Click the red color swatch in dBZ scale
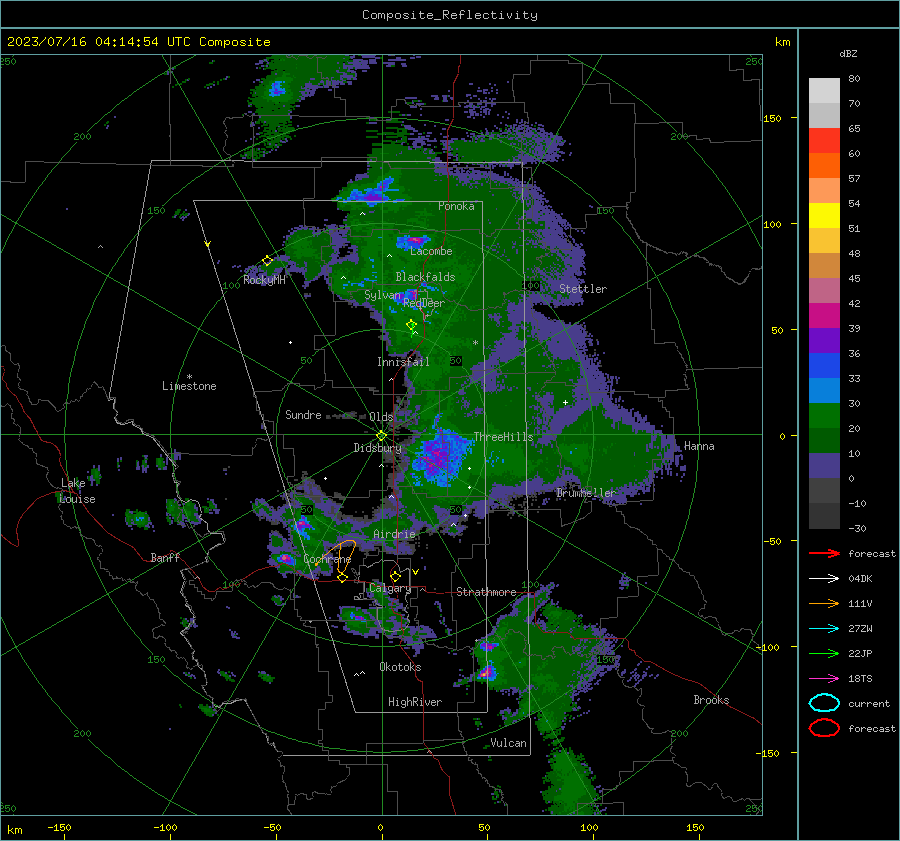Screen dimensions: 900x841 click(824, 141)
